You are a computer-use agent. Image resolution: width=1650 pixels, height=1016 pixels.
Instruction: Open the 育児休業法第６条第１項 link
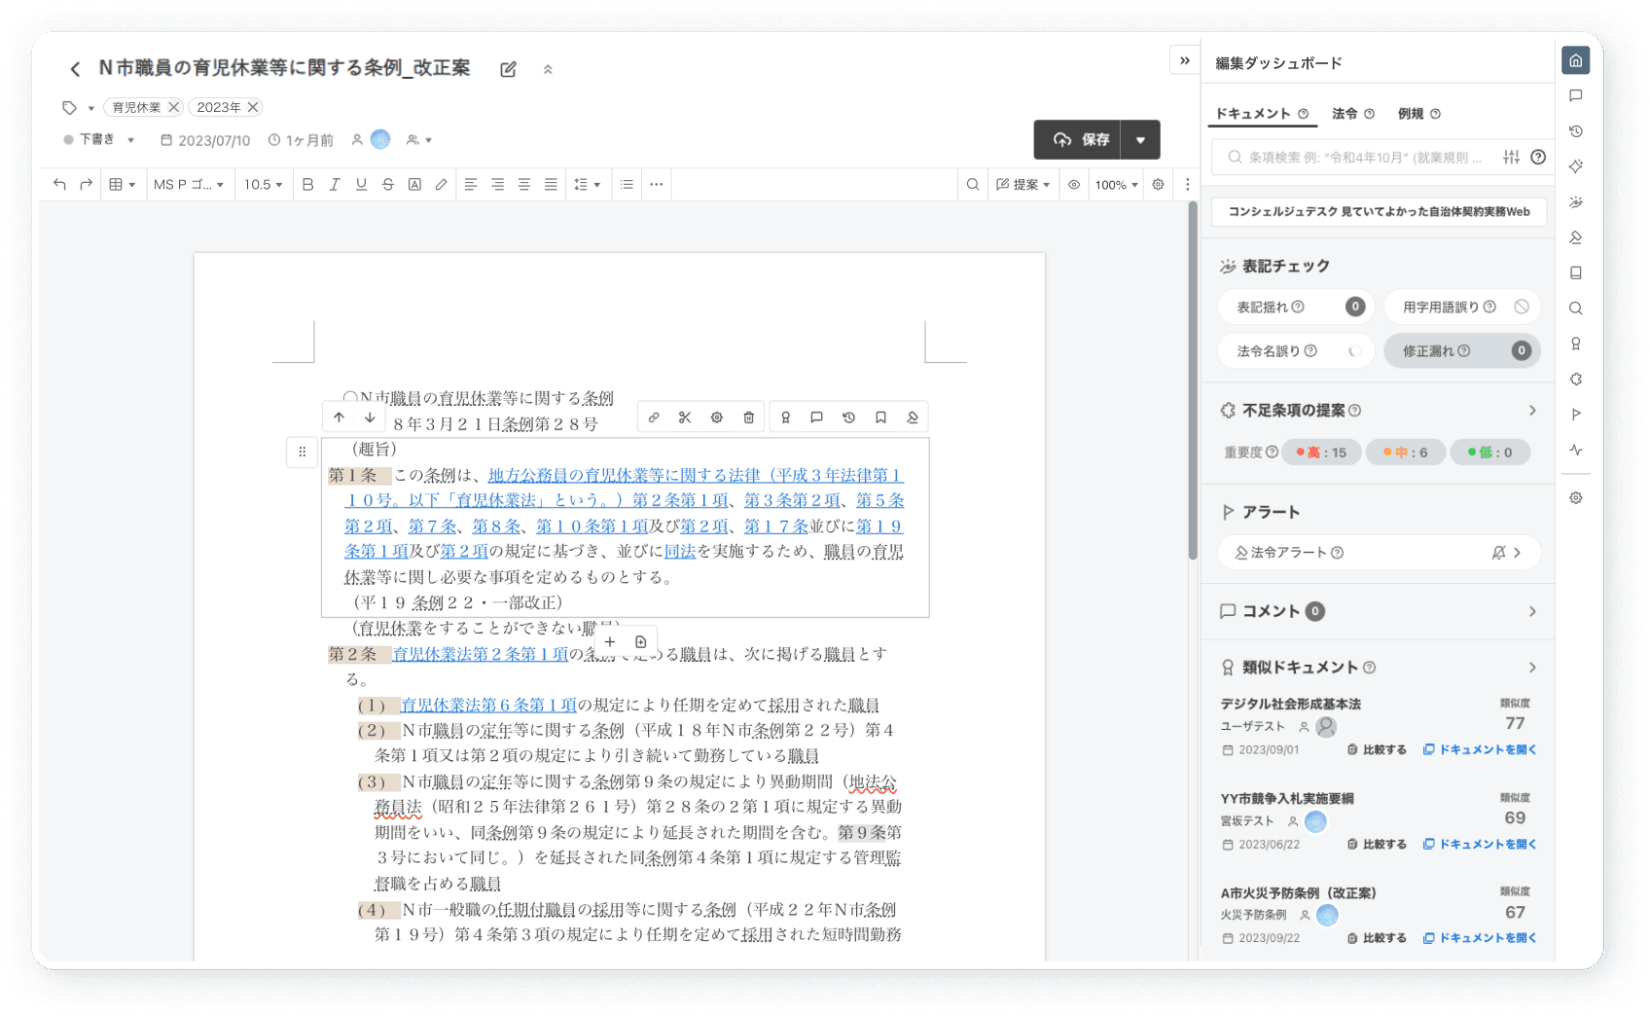tap(488, 705)
